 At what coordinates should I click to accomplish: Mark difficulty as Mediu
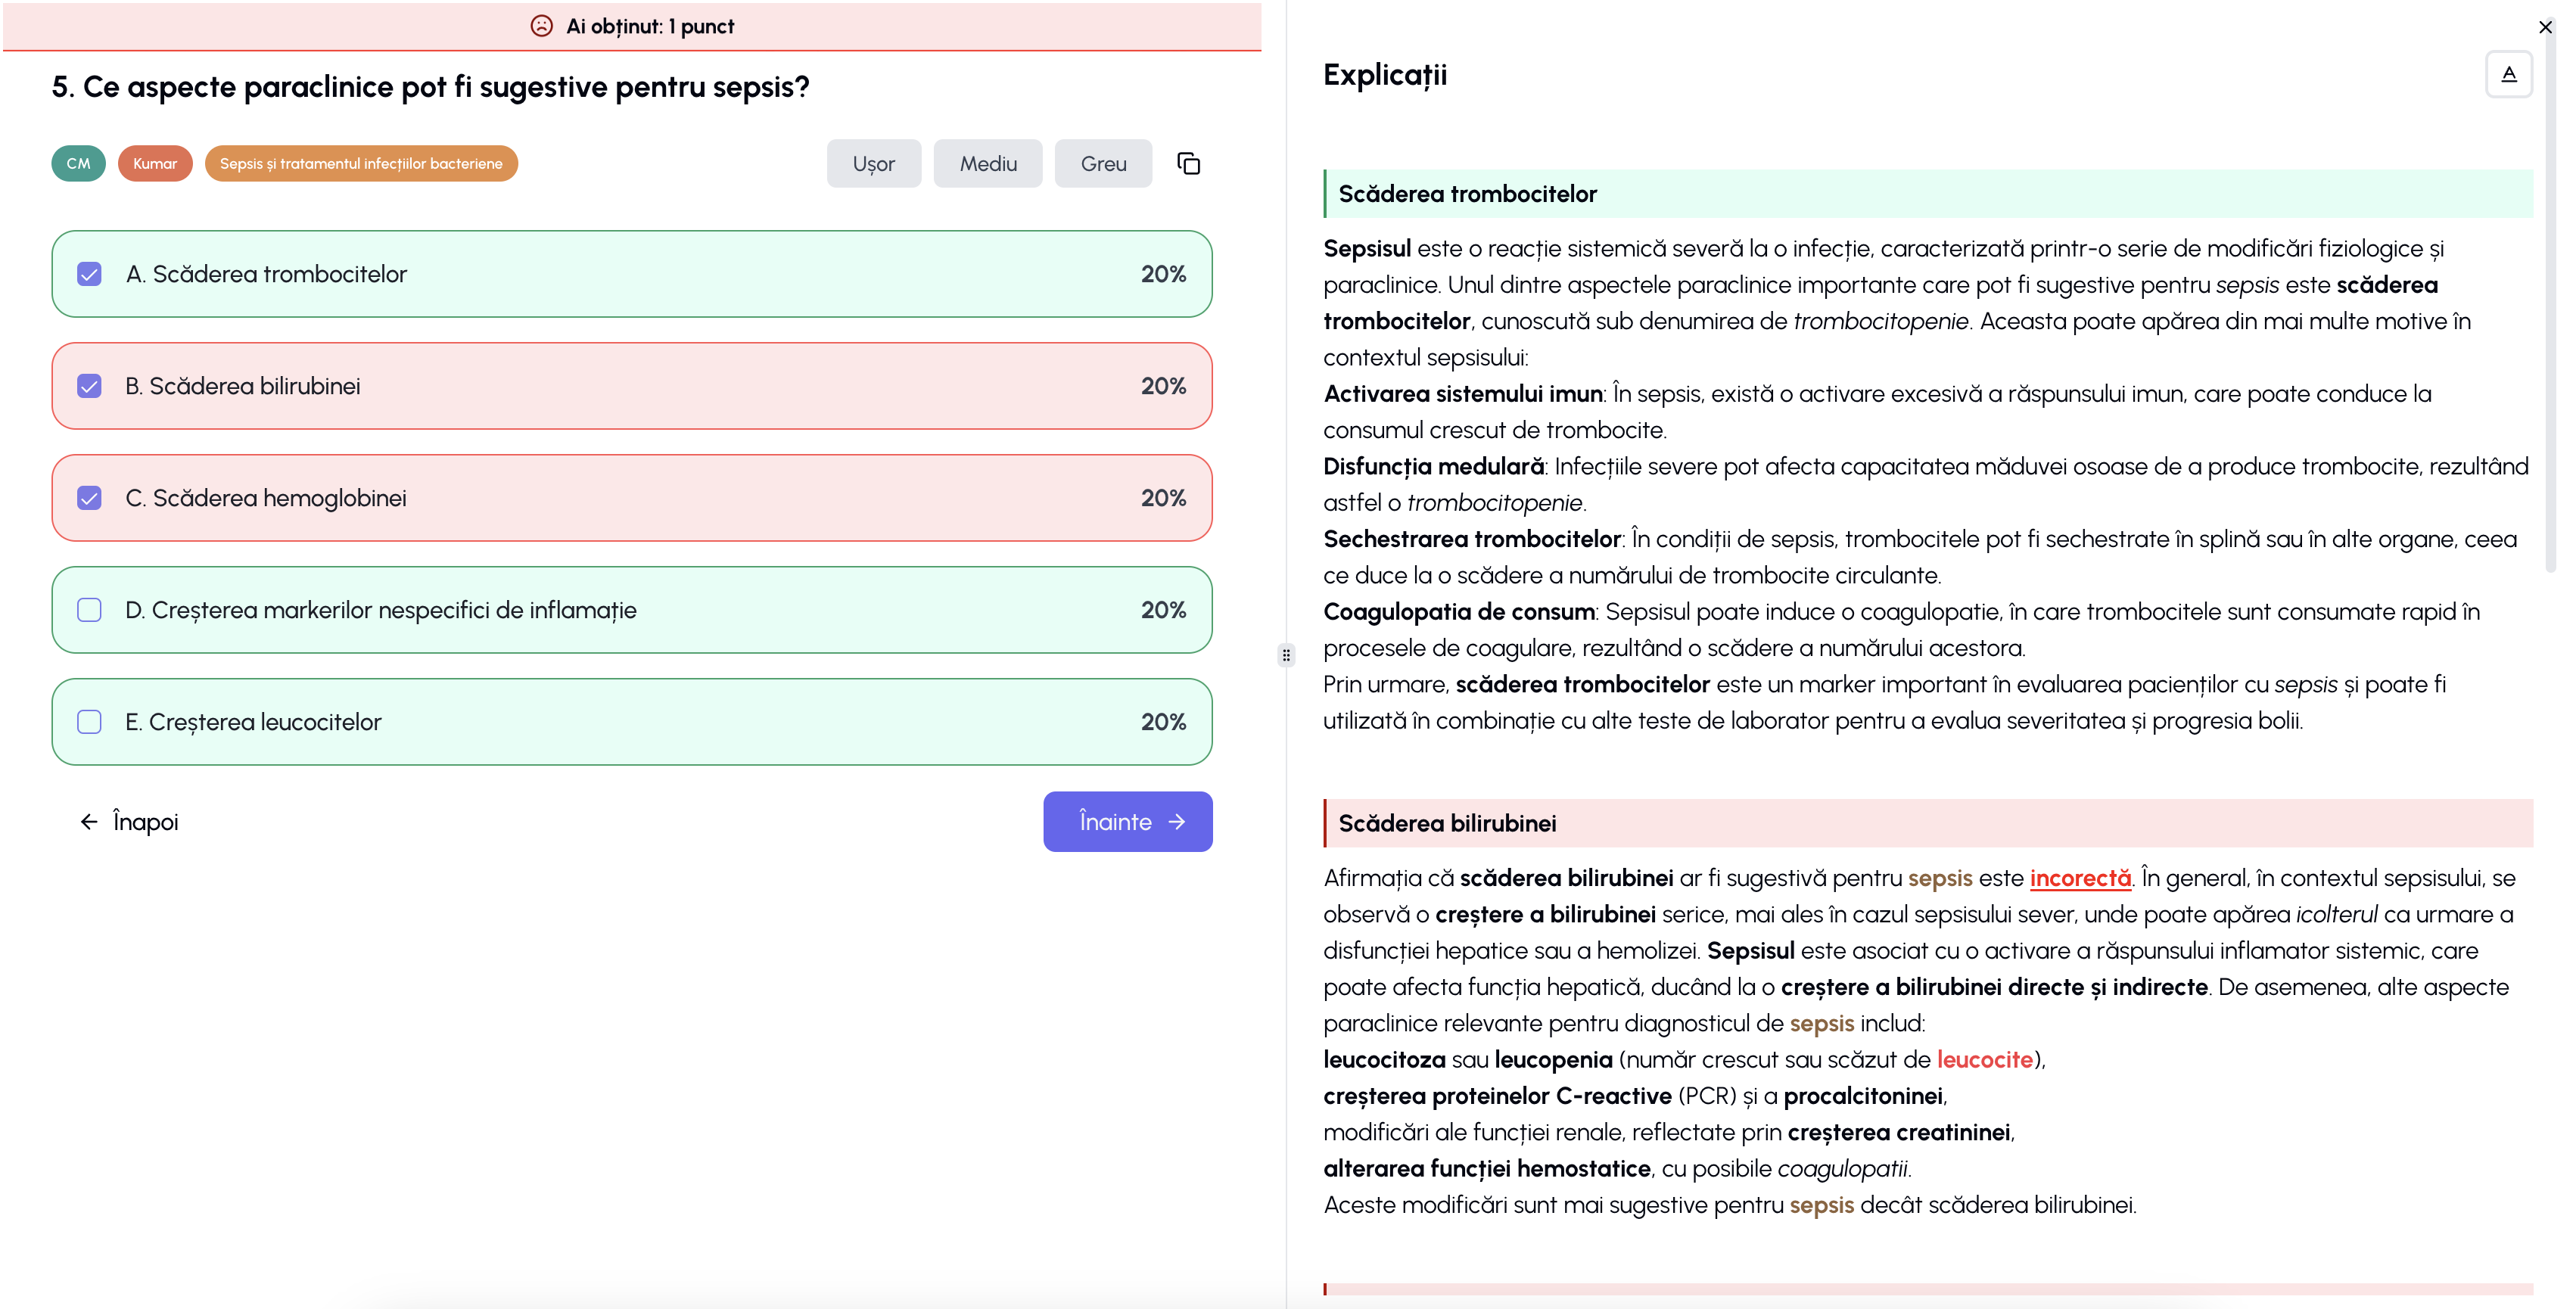pyautogui.click(x=987, y=163)
